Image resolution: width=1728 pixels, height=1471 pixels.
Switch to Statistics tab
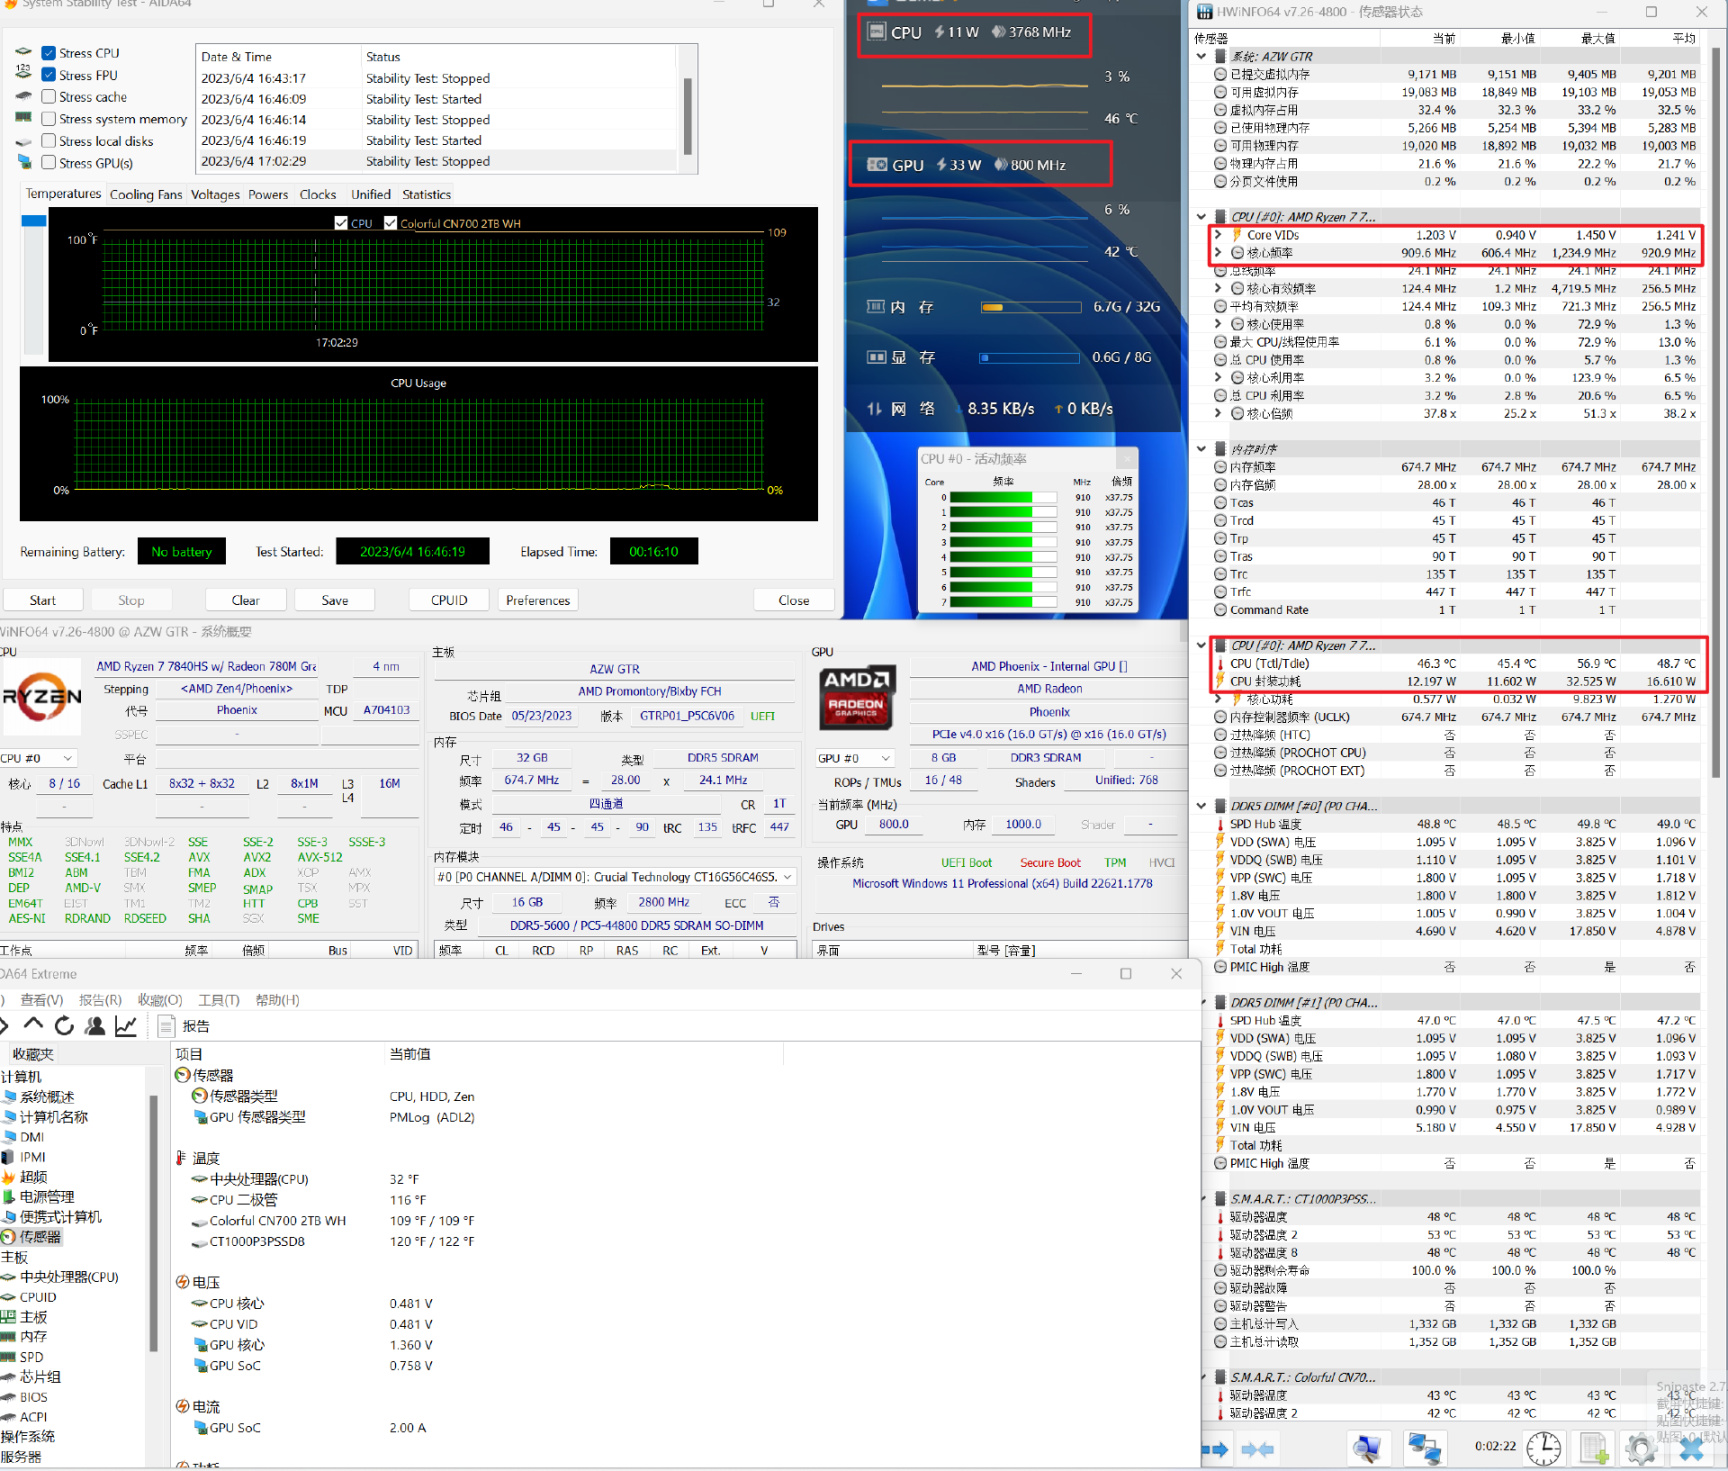pyautogui.click(x=426, y=195)
